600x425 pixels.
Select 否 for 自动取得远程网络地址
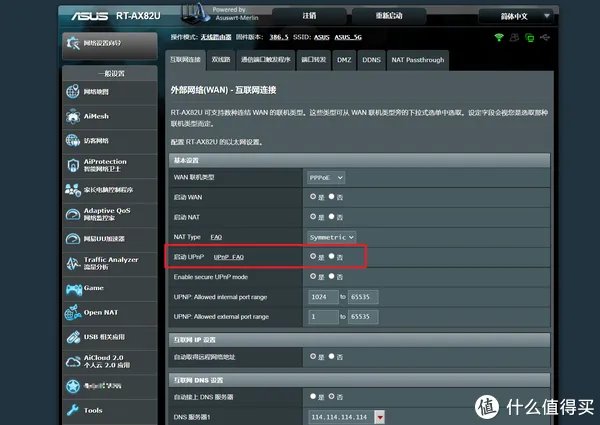(x=331, y=356)
